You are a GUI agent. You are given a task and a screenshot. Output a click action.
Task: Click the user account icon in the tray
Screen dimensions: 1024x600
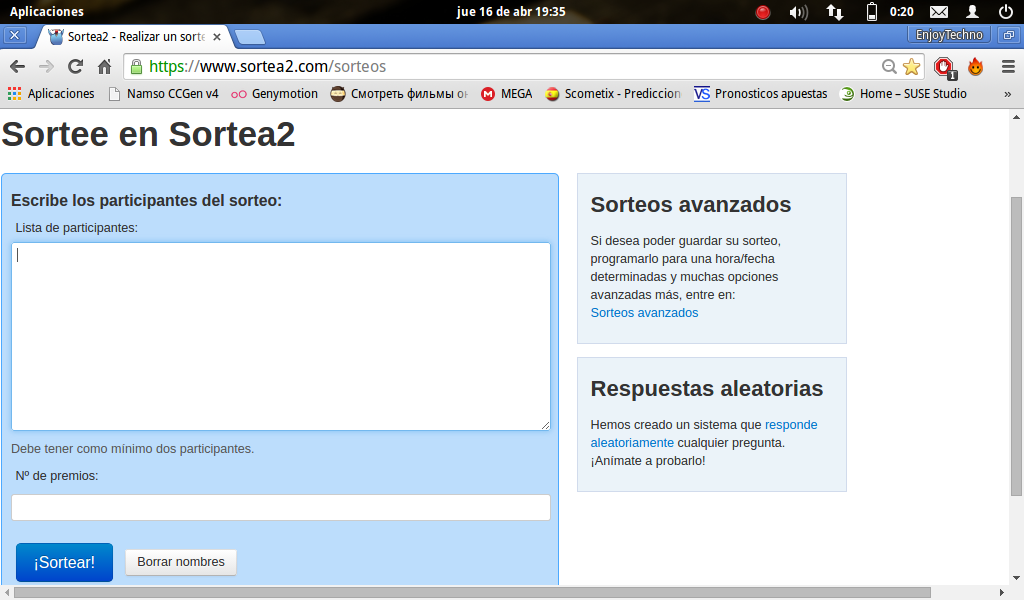[x=971, y=11]
